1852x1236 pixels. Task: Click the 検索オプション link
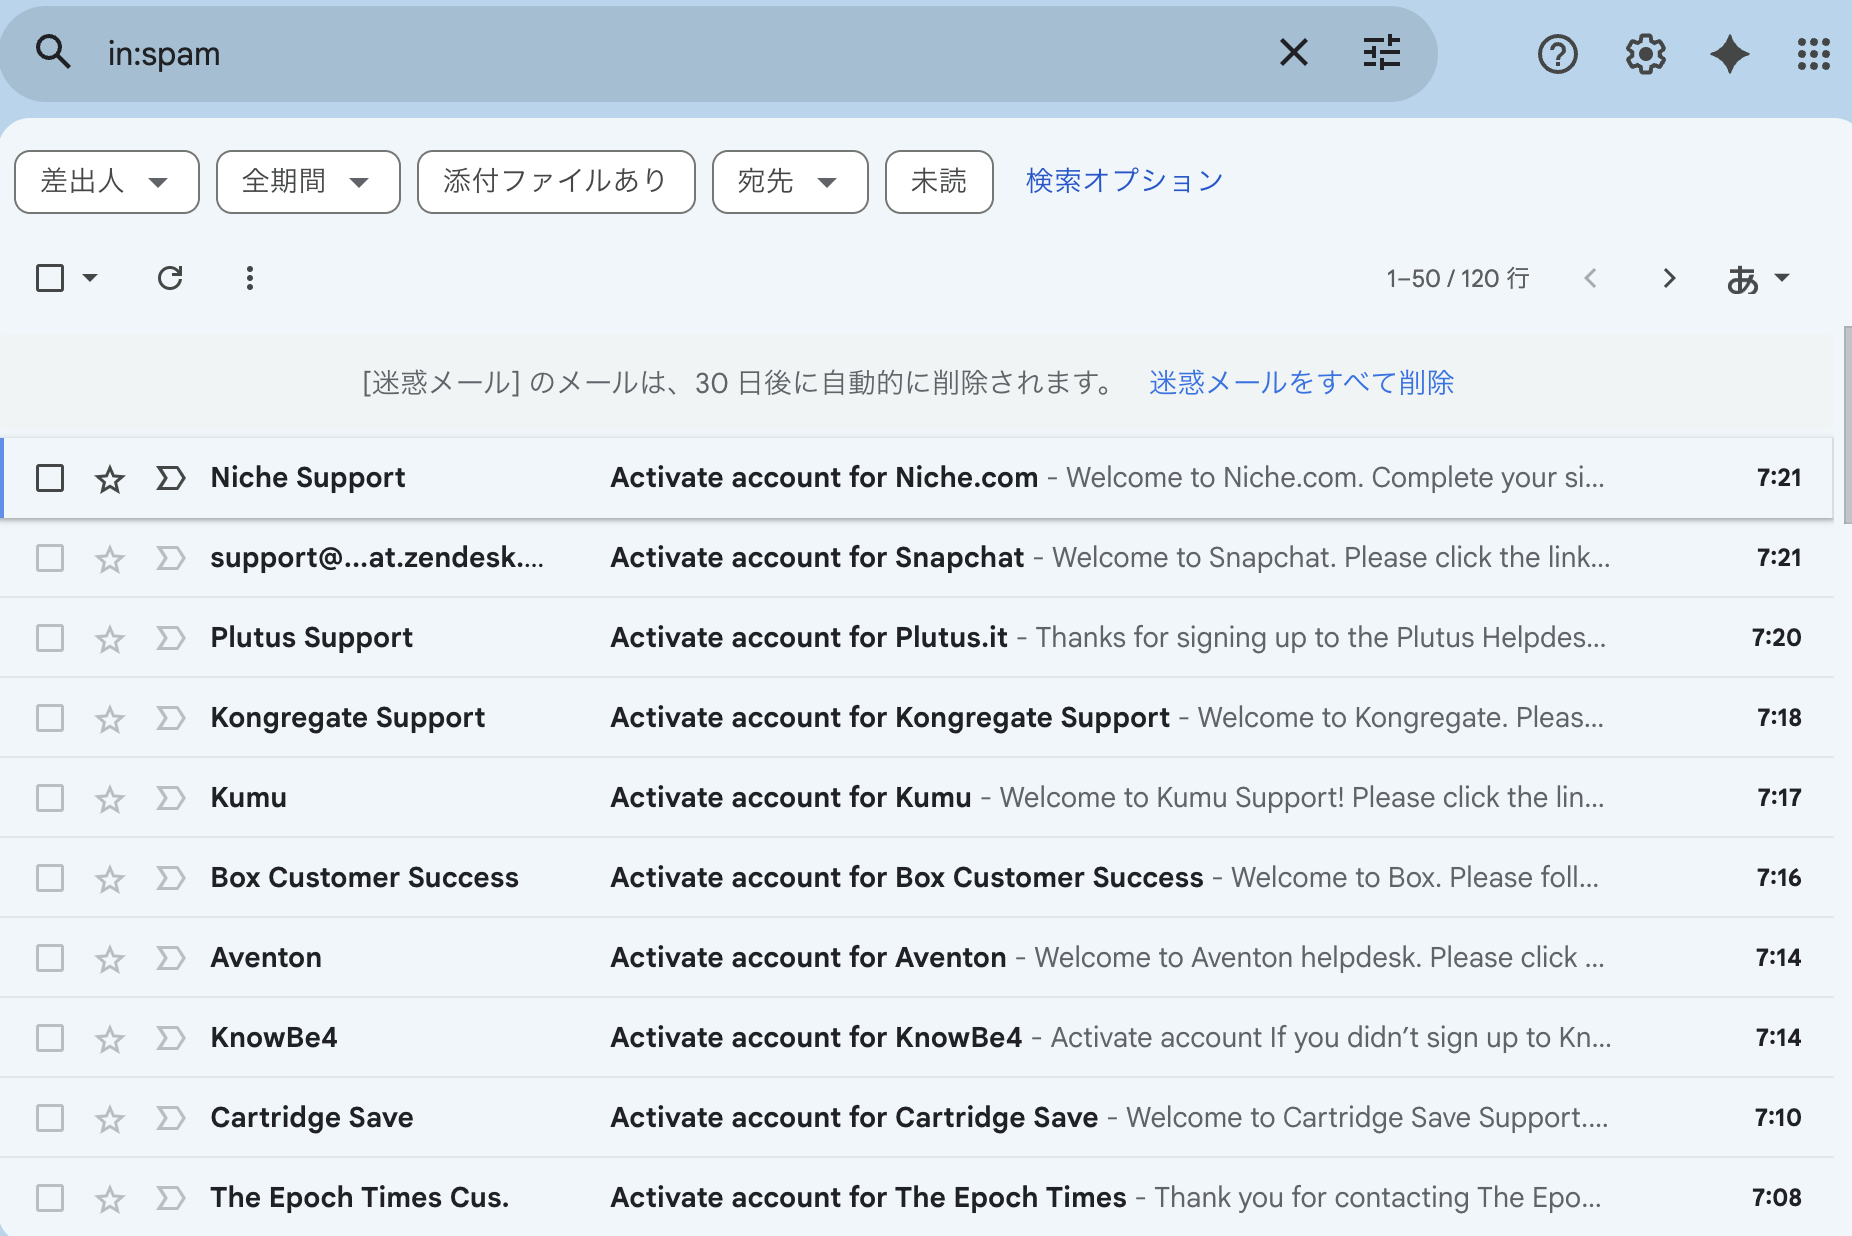point(1124,181)
